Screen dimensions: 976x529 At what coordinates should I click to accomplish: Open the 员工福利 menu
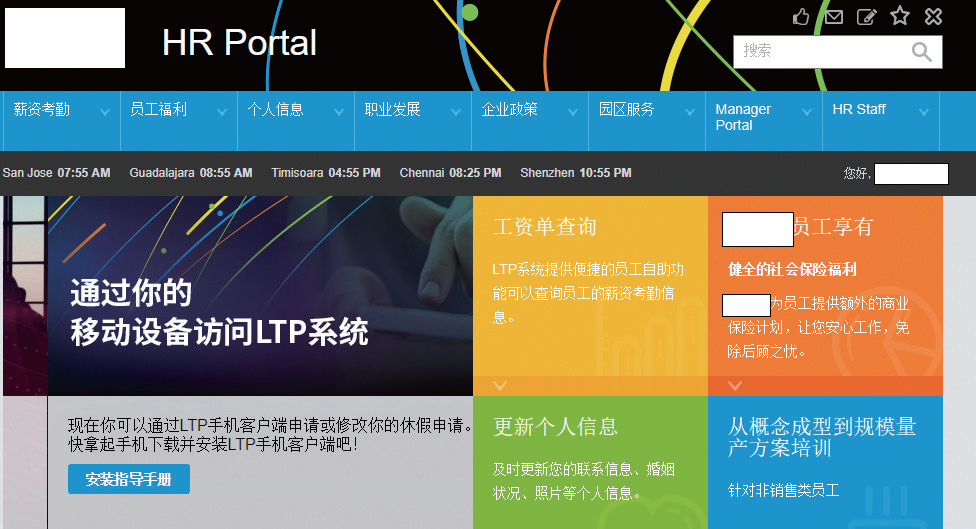[158, 110]
